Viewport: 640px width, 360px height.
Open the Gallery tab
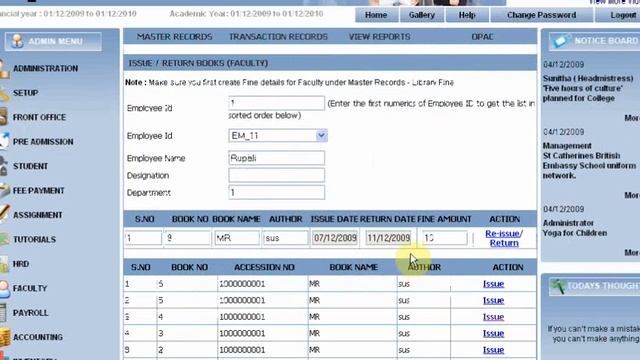[x=422, y=15]
